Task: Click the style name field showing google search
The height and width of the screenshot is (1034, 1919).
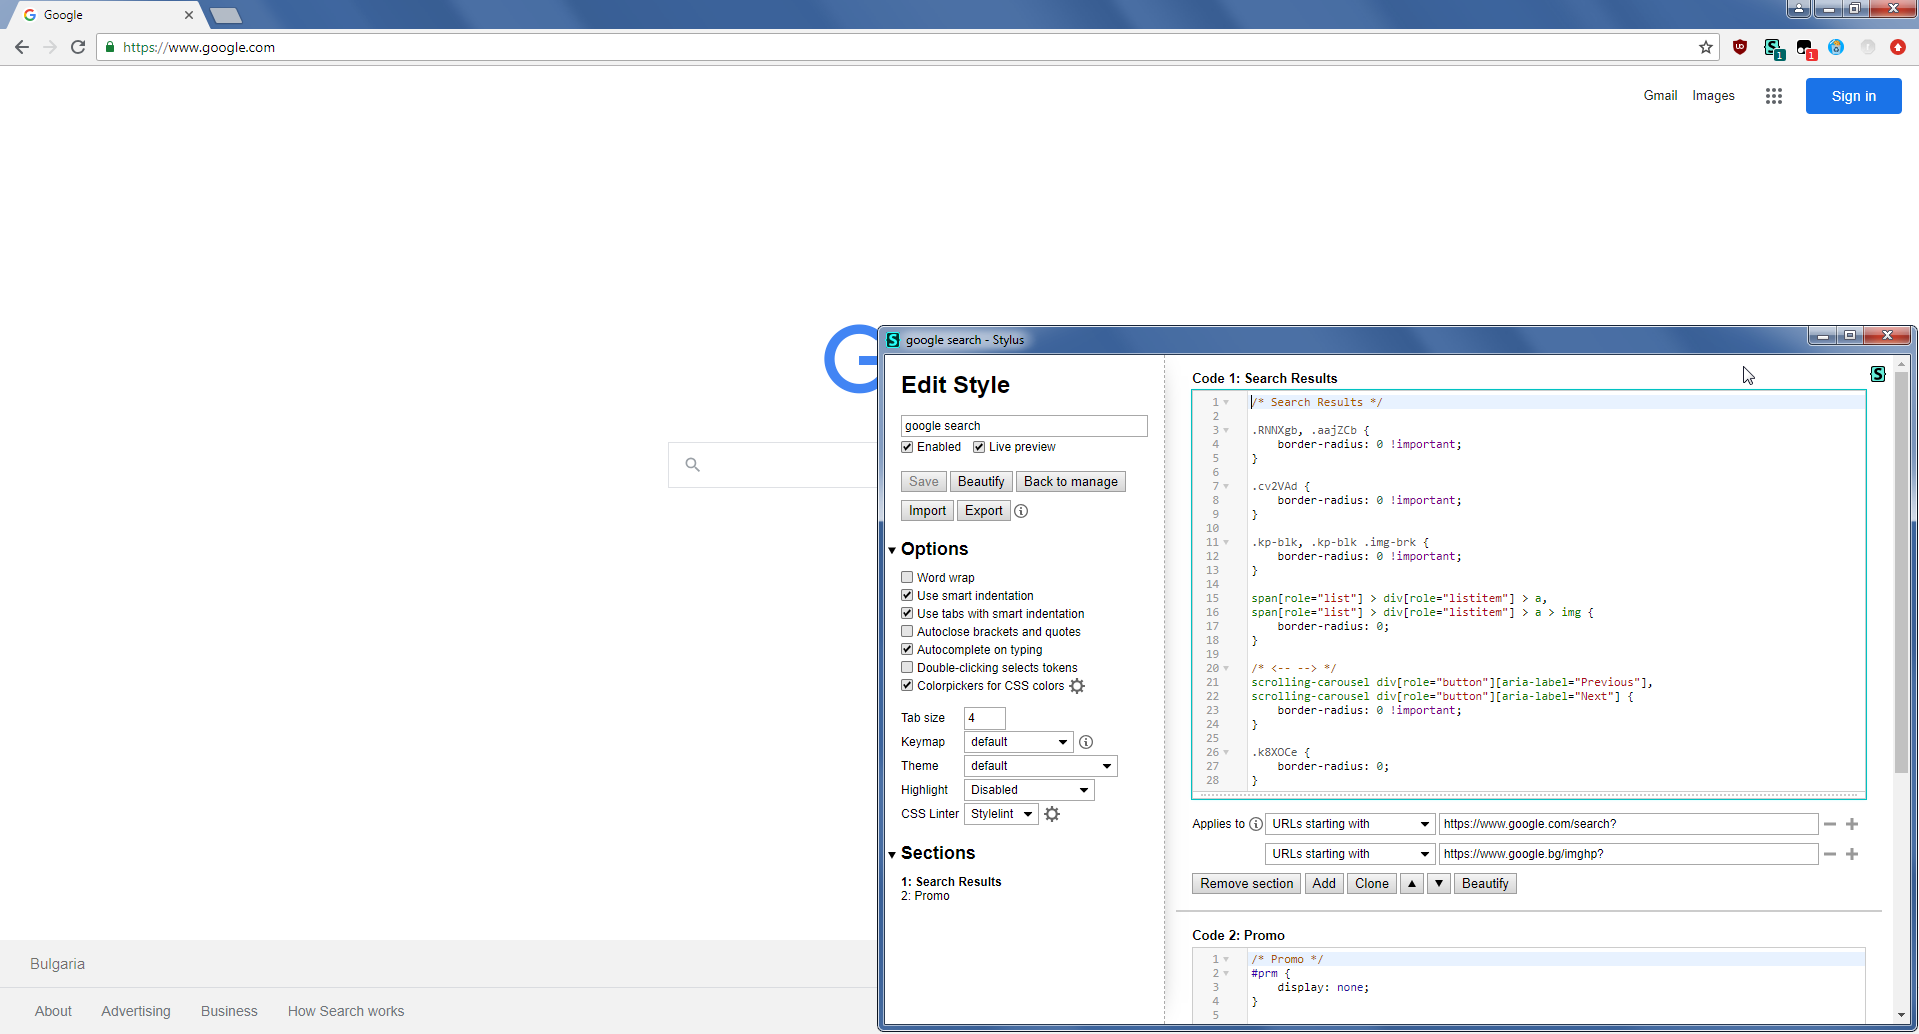Action: (x=1023, y=425)
